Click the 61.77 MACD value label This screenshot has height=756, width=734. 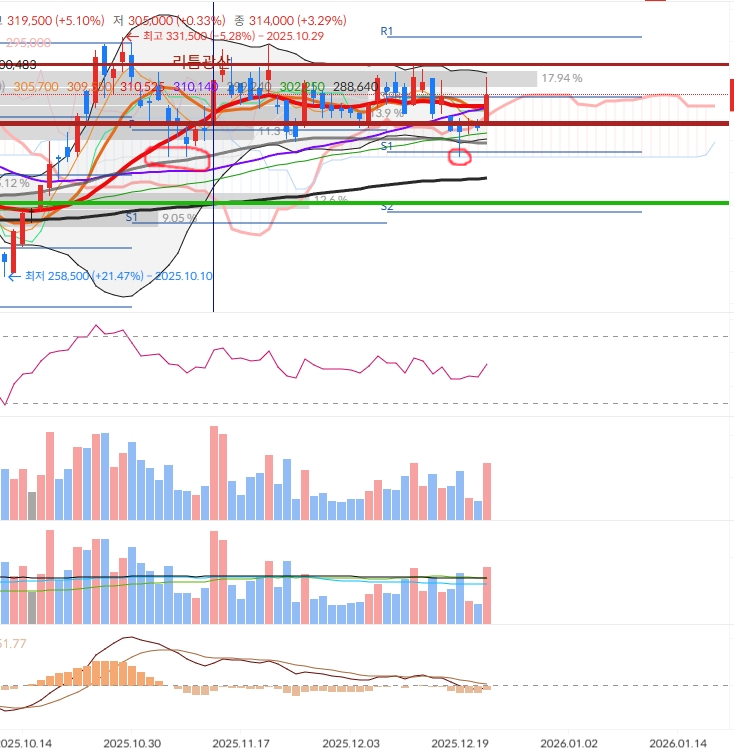click(x=15, y=642)
